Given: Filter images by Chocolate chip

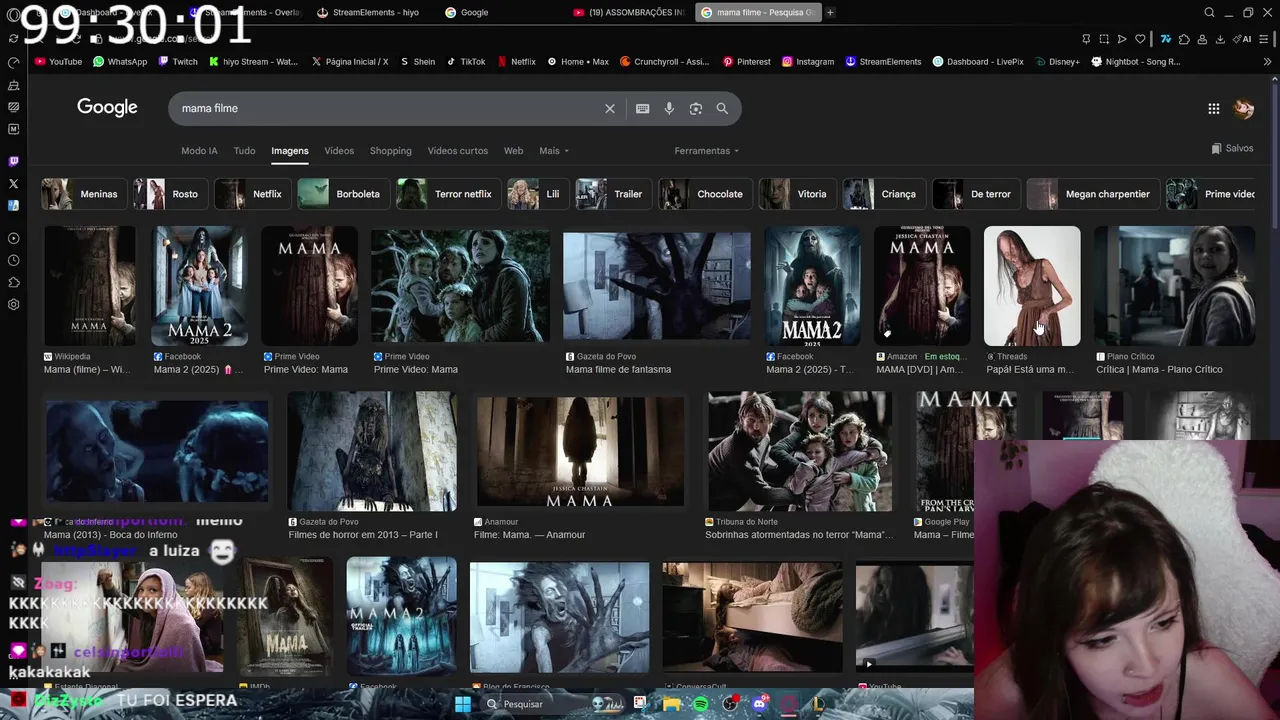Looking at the screenshot, I should coord(705,194).
